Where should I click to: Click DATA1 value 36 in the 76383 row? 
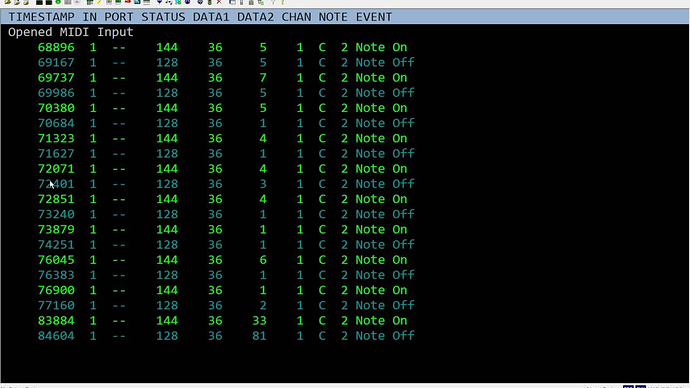(215, 275)
